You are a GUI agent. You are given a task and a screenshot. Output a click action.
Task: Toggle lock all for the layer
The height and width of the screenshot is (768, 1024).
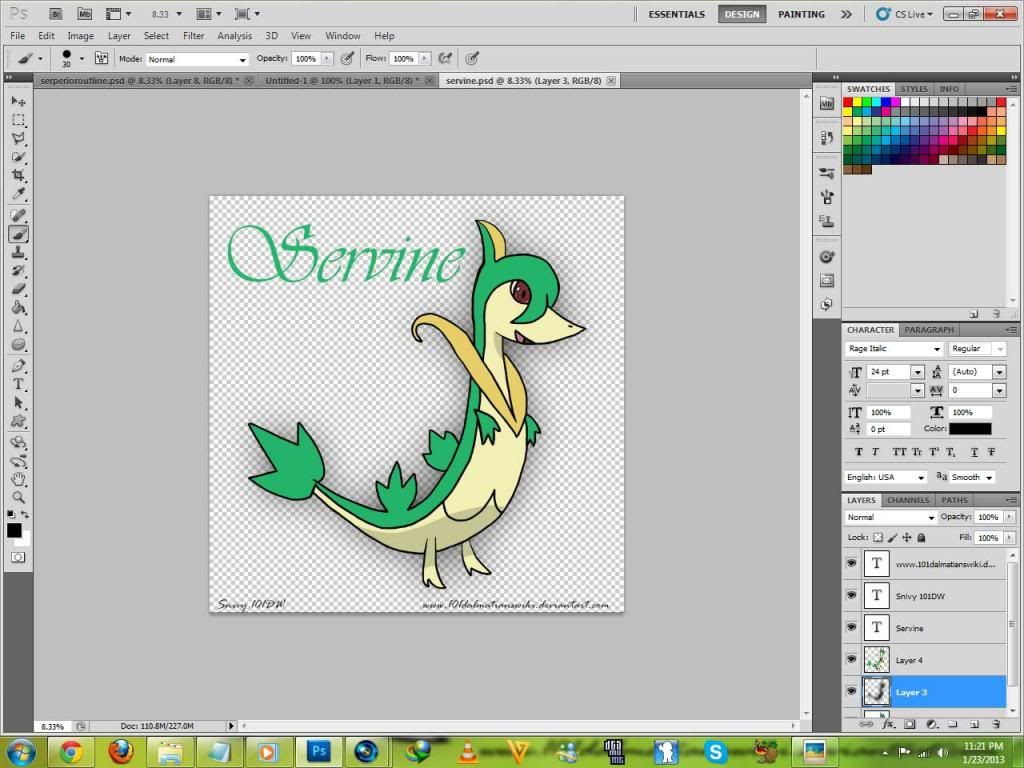coord(921,537)
